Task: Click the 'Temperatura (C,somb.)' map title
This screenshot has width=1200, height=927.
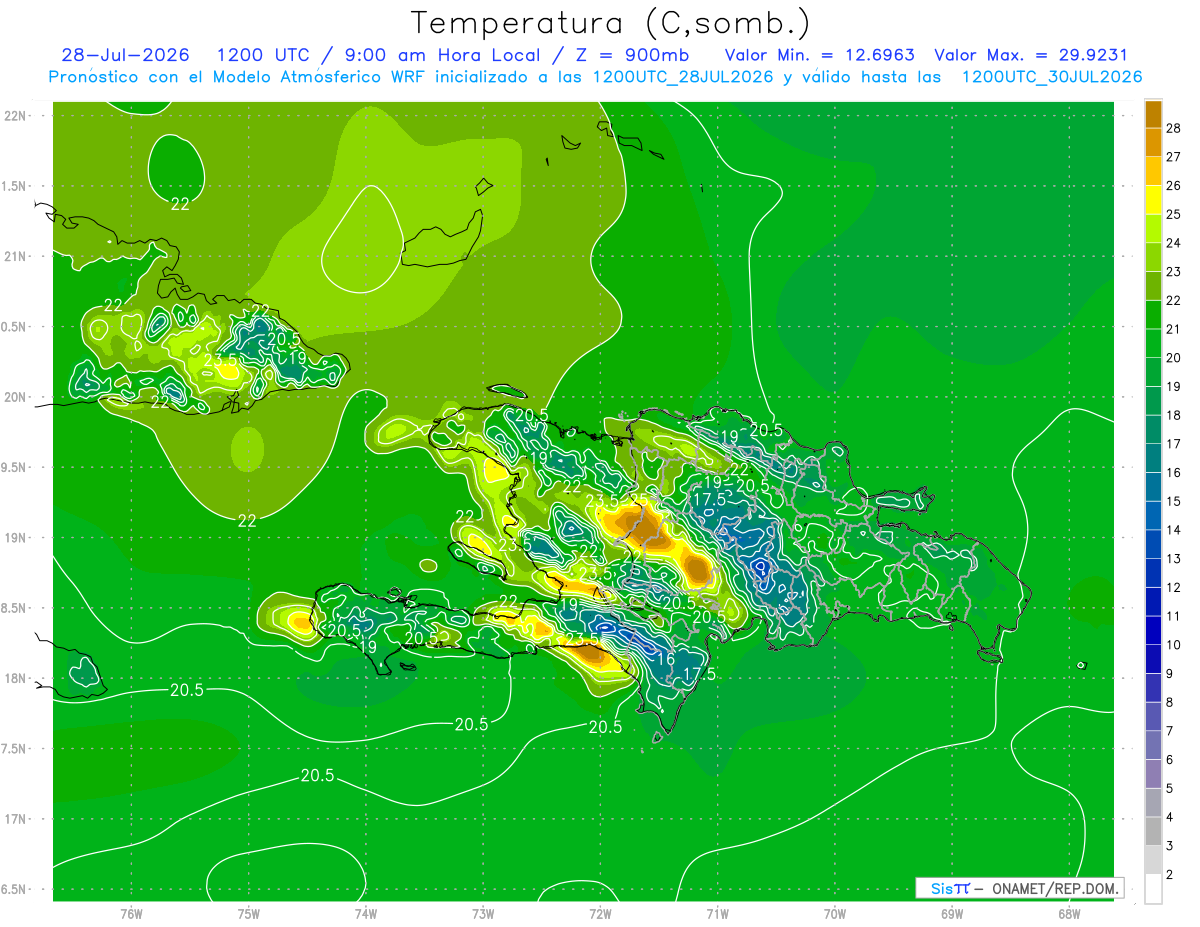Action: 611,22
